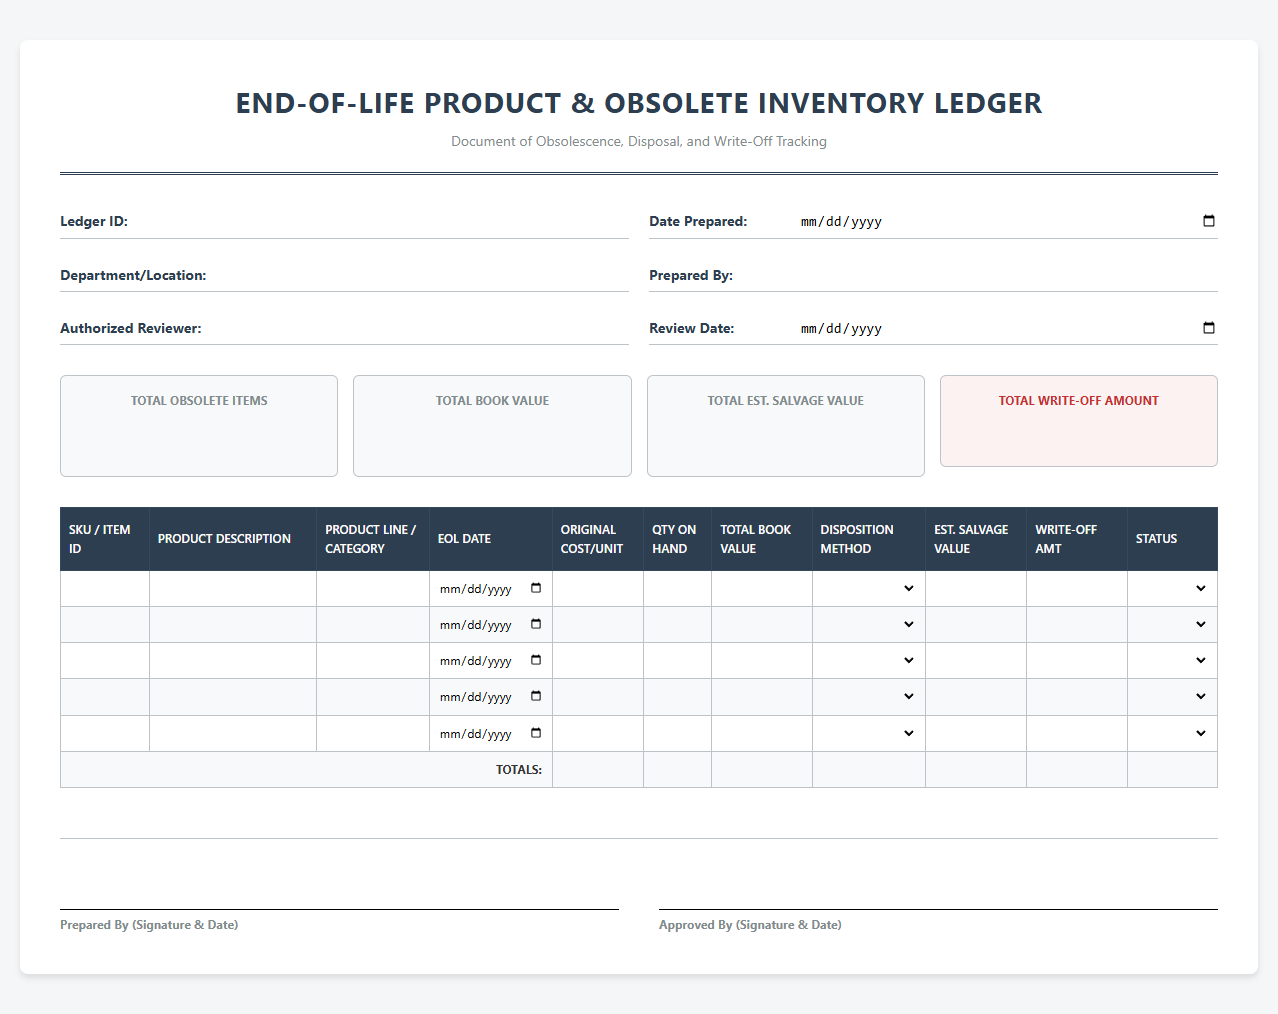Viewport: 1278px width, 1014px height.
Task: Click Approved By (Signature & Date) line
Action: [x=938, y=909]
